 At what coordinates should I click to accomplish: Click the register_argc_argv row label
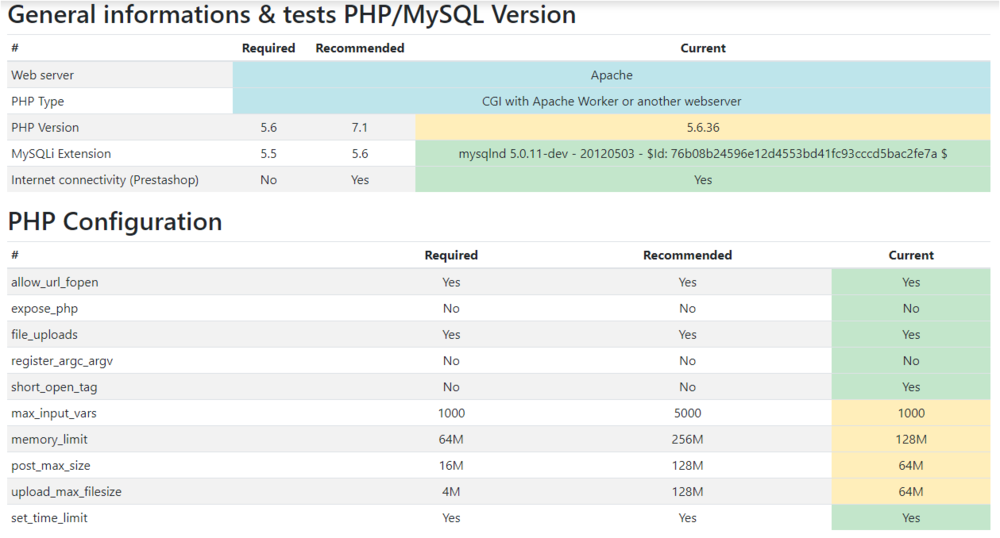(x=55, y=360)
